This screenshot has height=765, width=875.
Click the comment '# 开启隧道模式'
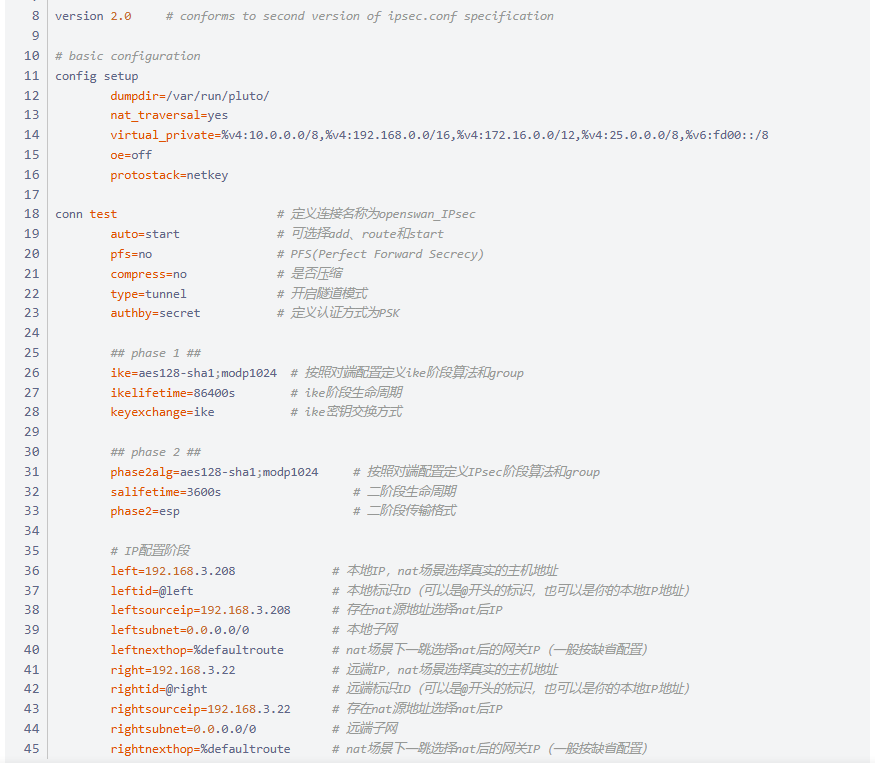[x=322, y=294]
